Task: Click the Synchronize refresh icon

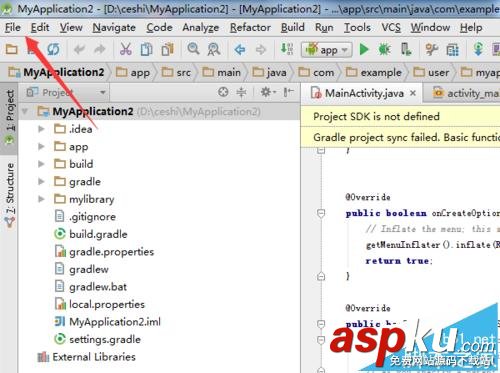Action: click(x=53, y=50)
